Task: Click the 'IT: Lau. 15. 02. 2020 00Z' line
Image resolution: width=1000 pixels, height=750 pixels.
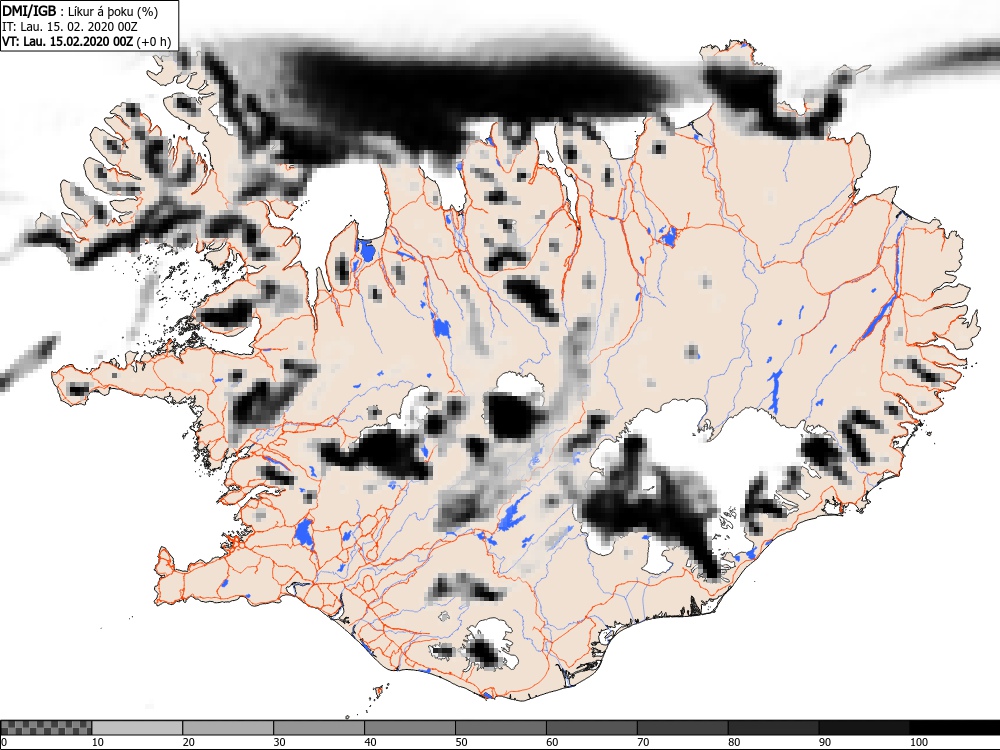Action: (70, 27)
